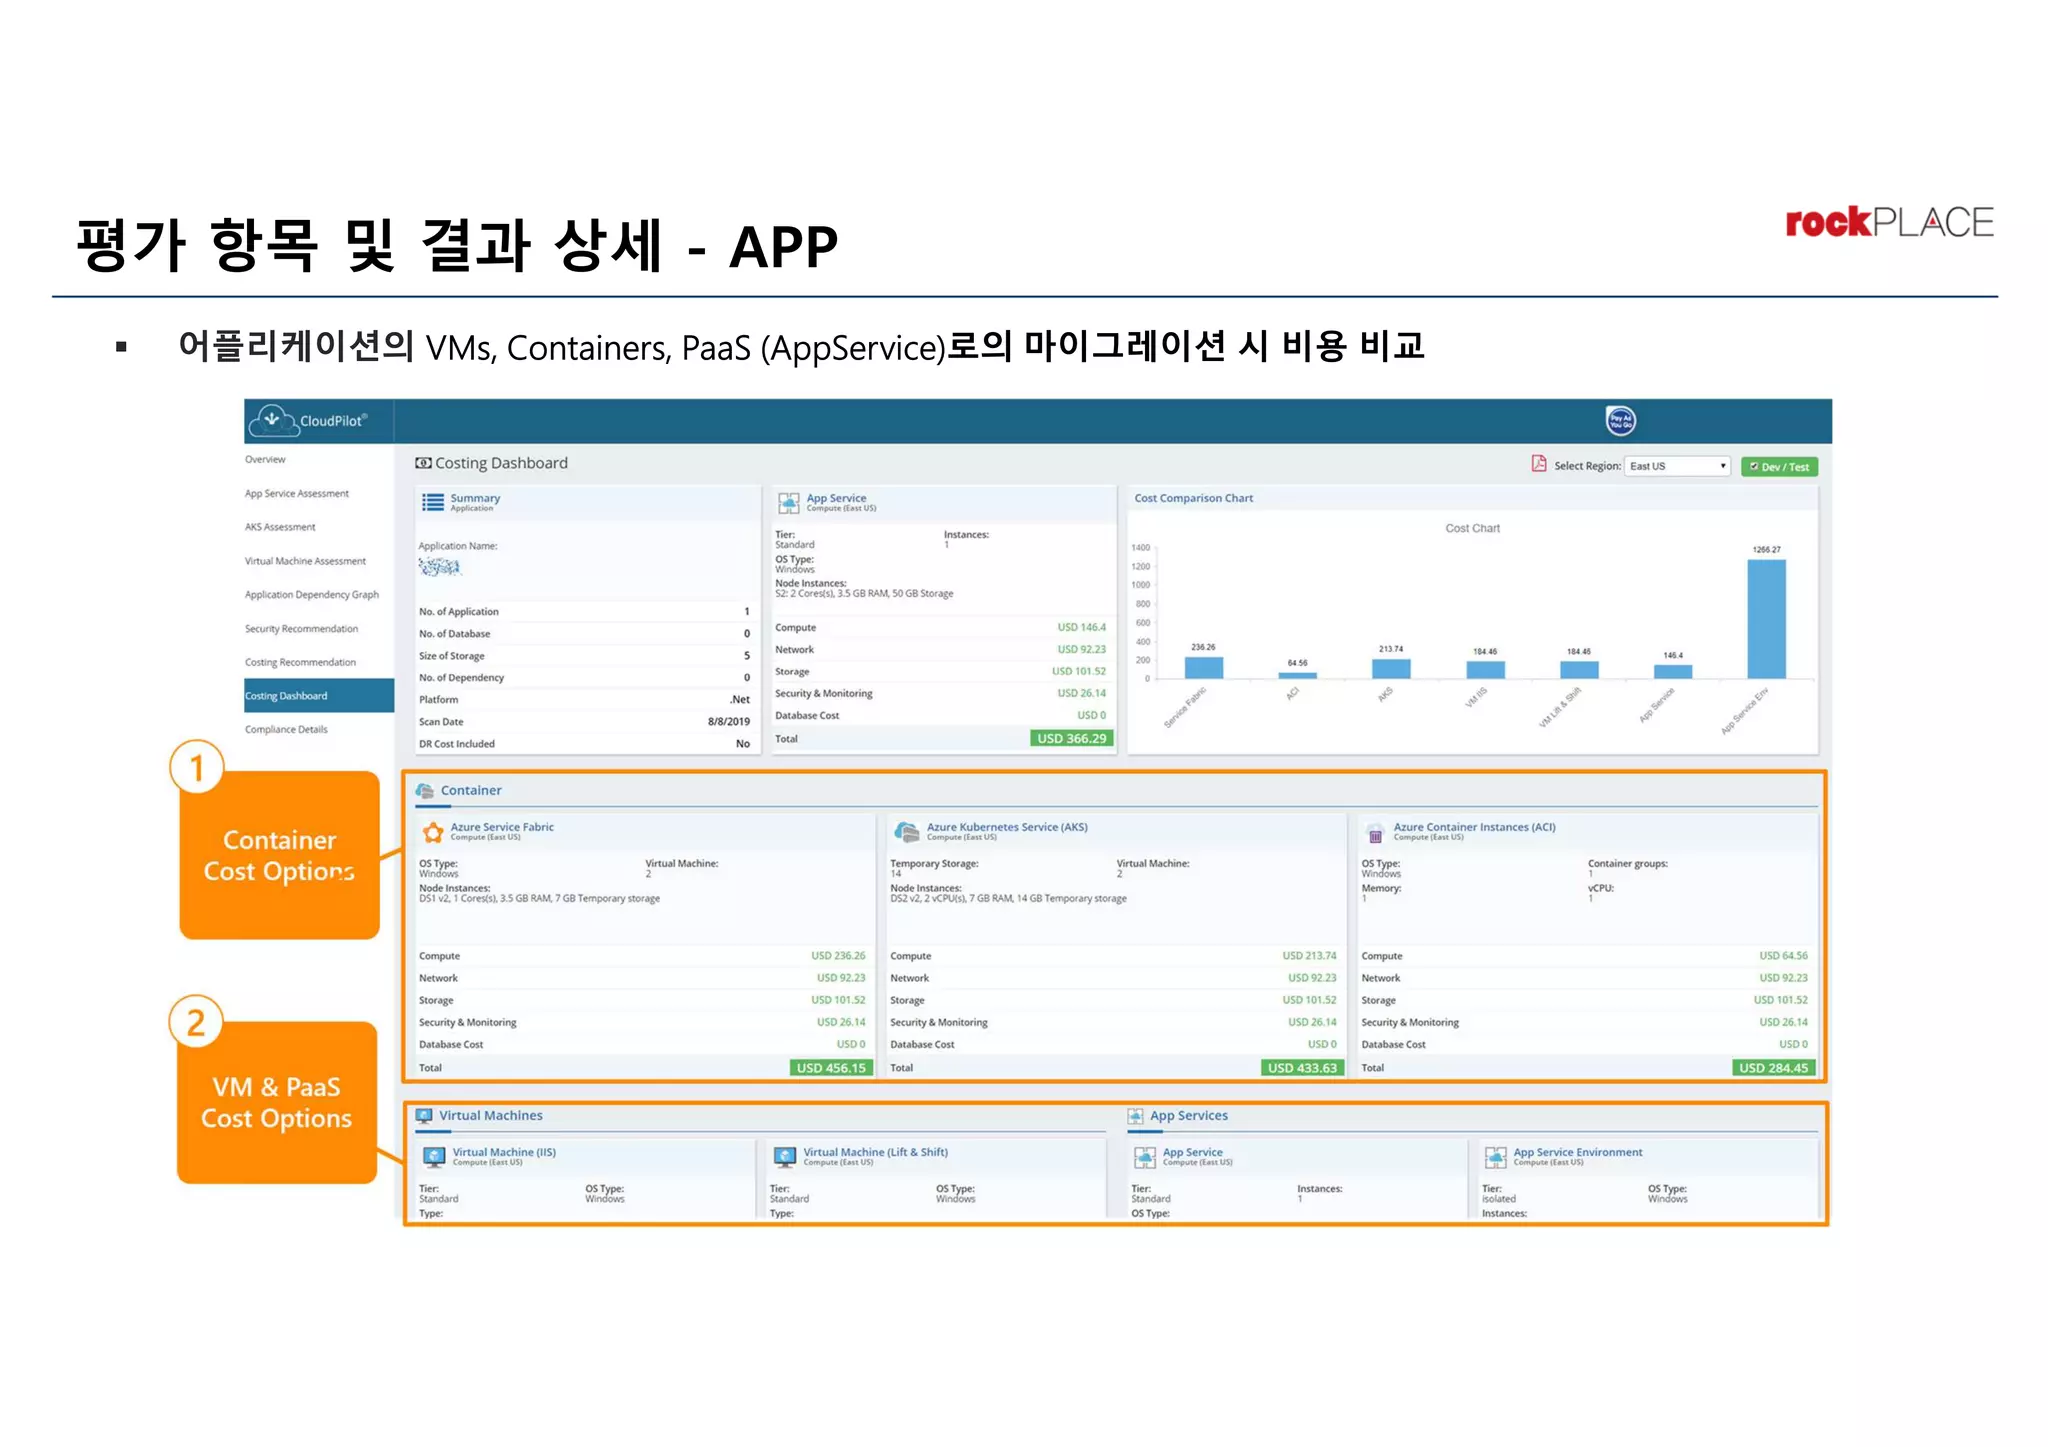2048x1447 pixels.
Task: Open Compliance Details in sidebar
Action: (286, 730)
